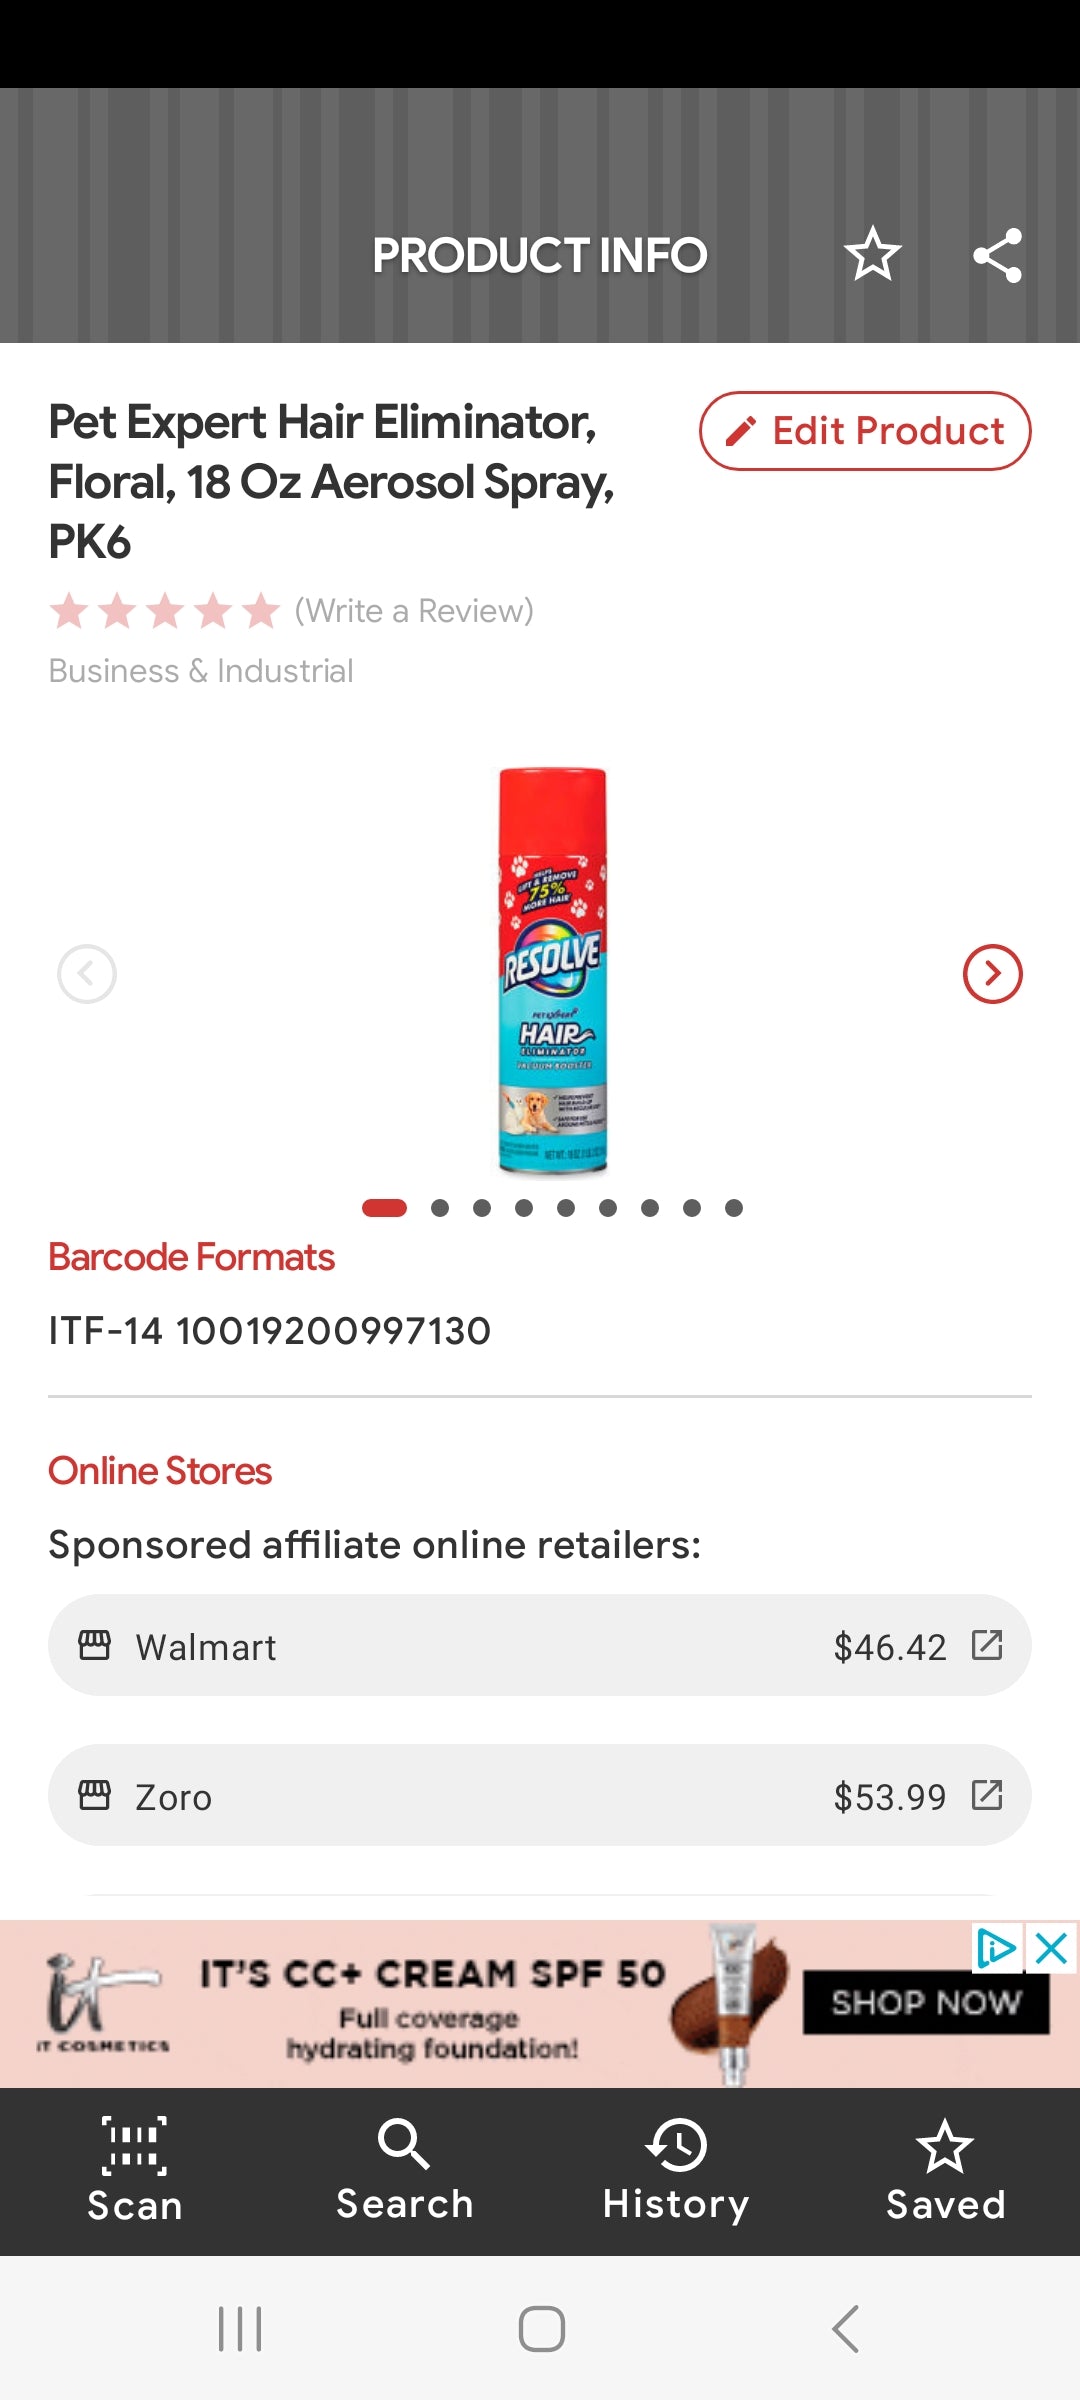Switch to the Scan tab
The image size is (1080, 2400).
pos(135,2170)
